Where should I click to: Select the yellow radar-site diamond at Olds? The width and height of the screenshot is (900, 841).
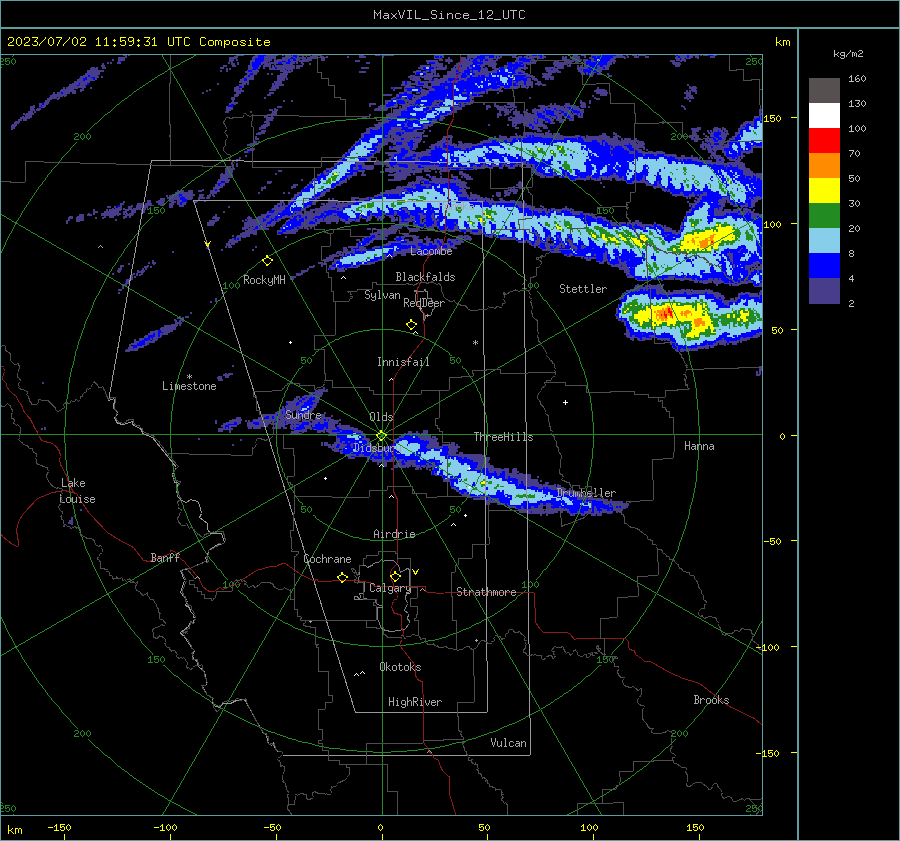click(x=381, y=436)
